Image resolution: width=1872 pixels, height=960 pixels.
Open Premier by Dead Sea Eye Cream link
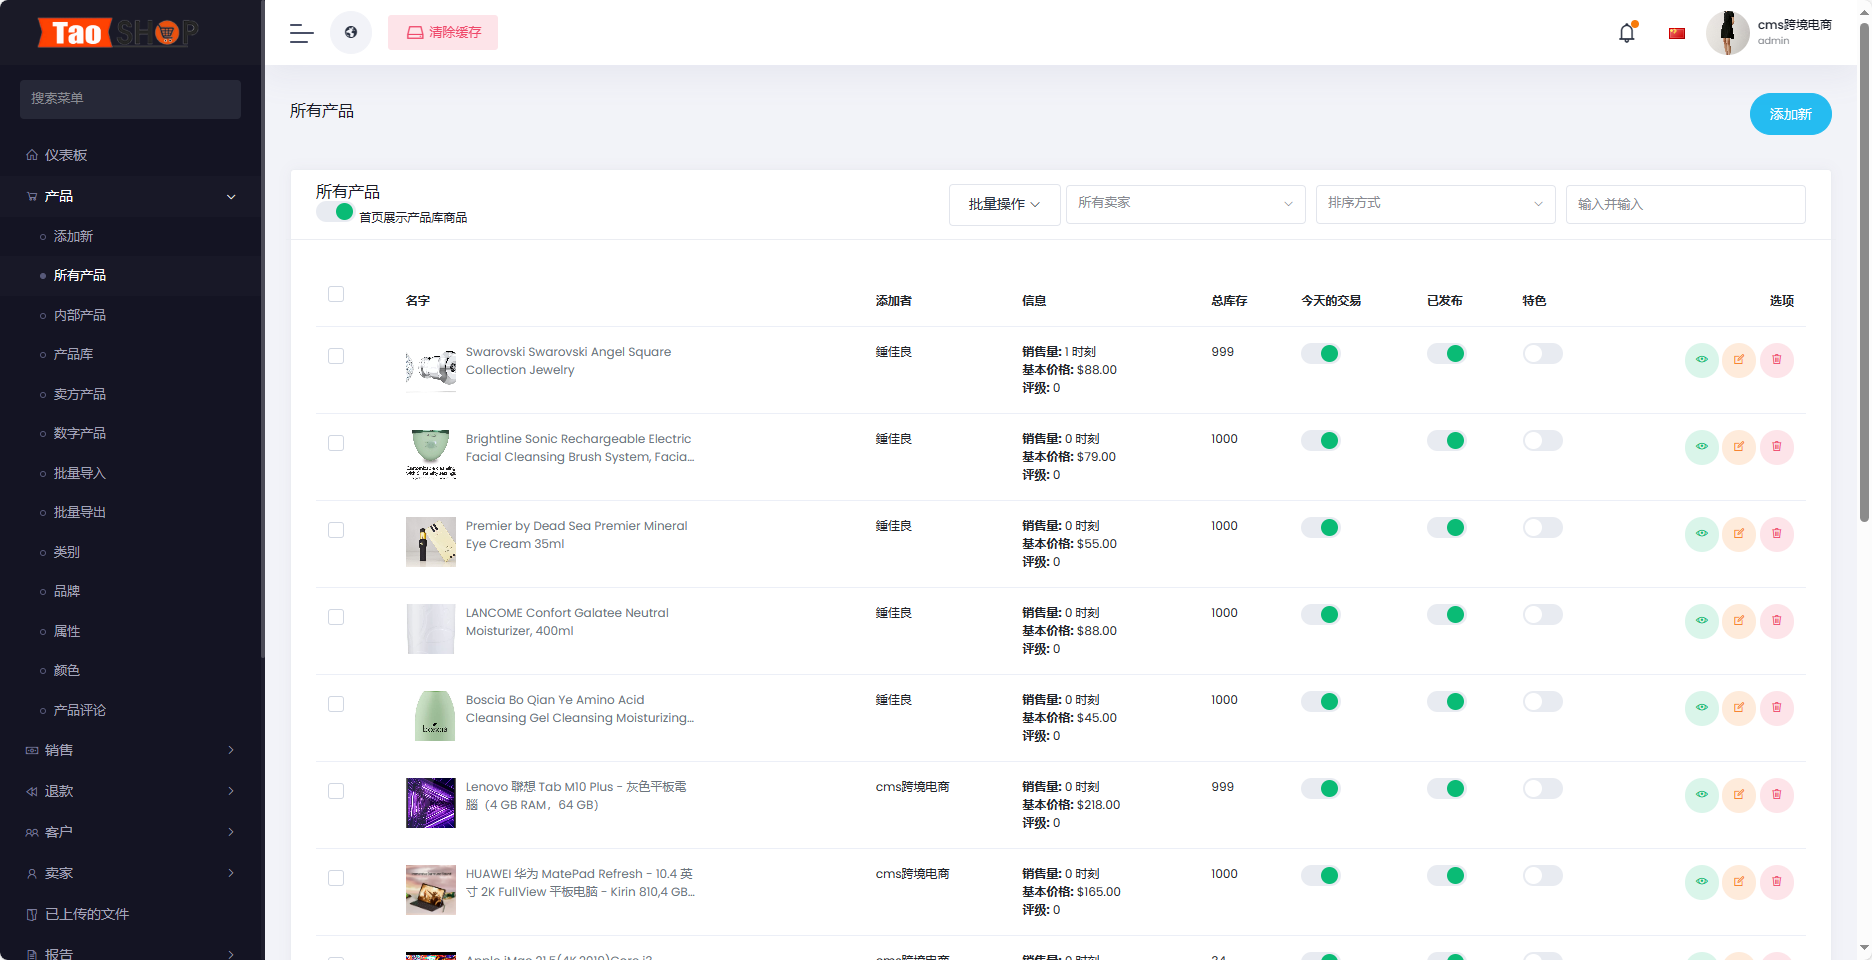tap(576, 535)
